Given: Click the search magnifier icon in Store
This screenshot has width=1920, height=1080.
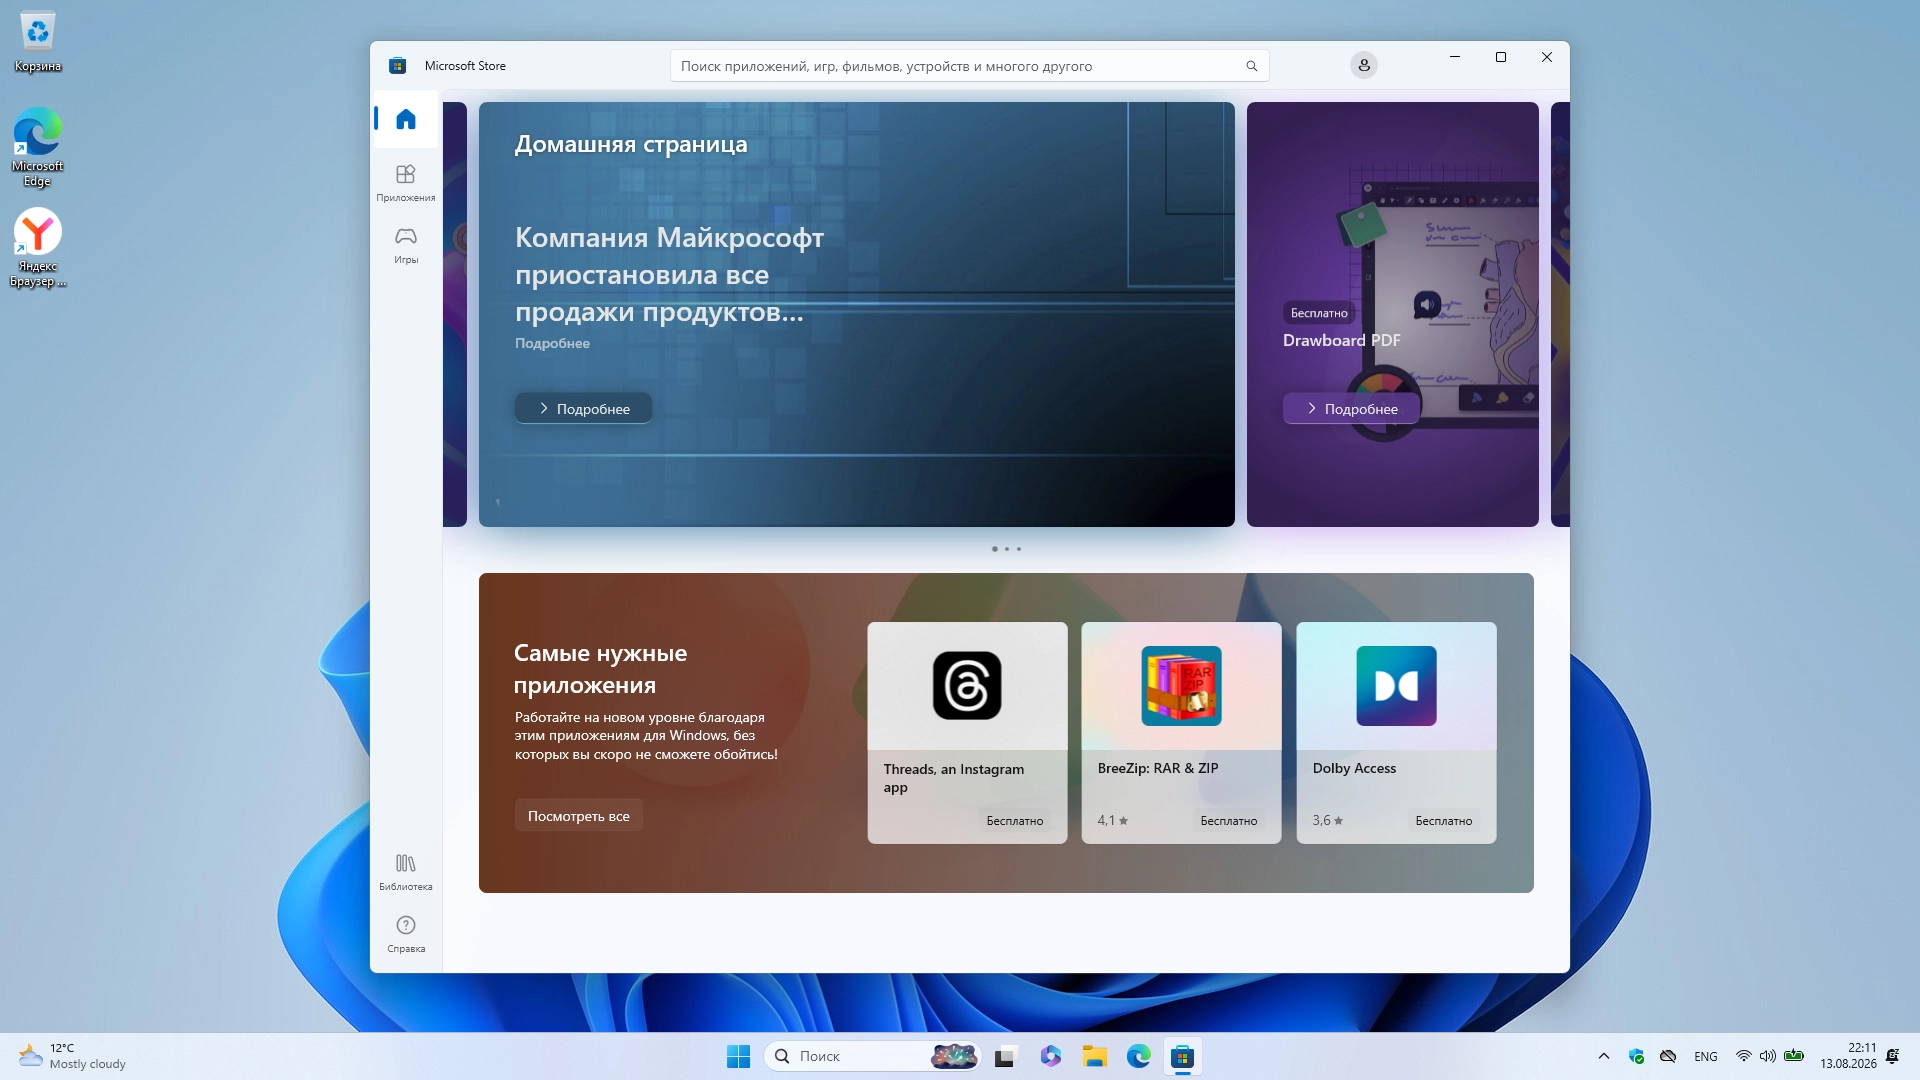Looking at the screenshot, I should (1251, 66).
